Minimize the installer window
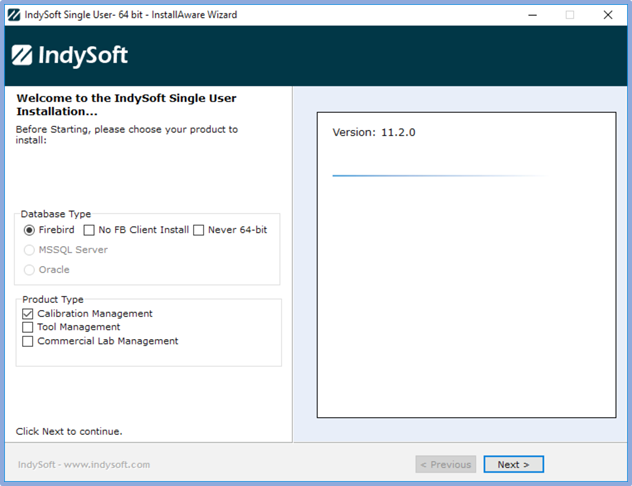The image size is (632, 486). (x=531, y=15)
